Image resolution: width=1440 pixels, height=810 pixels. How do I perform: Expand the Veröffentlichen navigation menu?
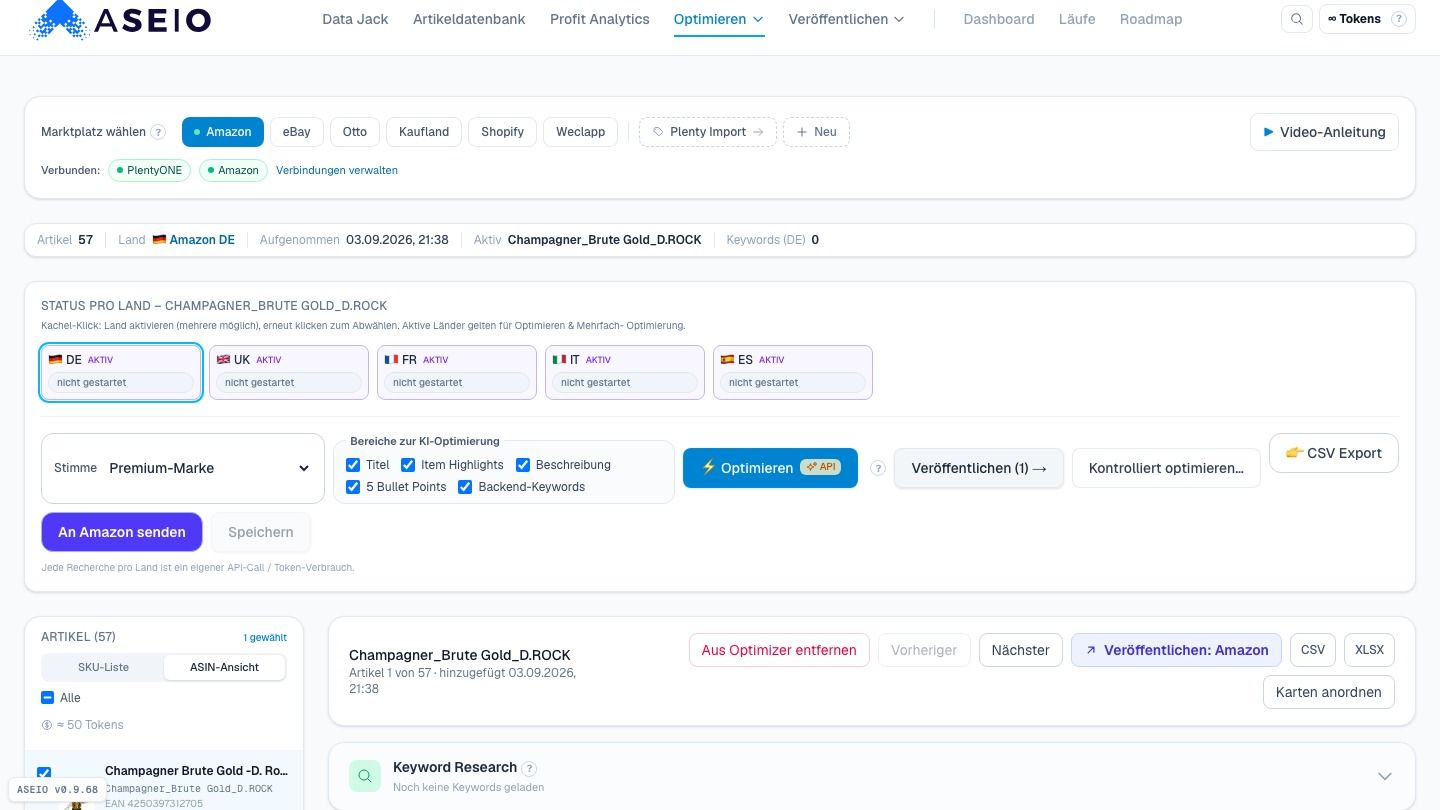(846, 19)
